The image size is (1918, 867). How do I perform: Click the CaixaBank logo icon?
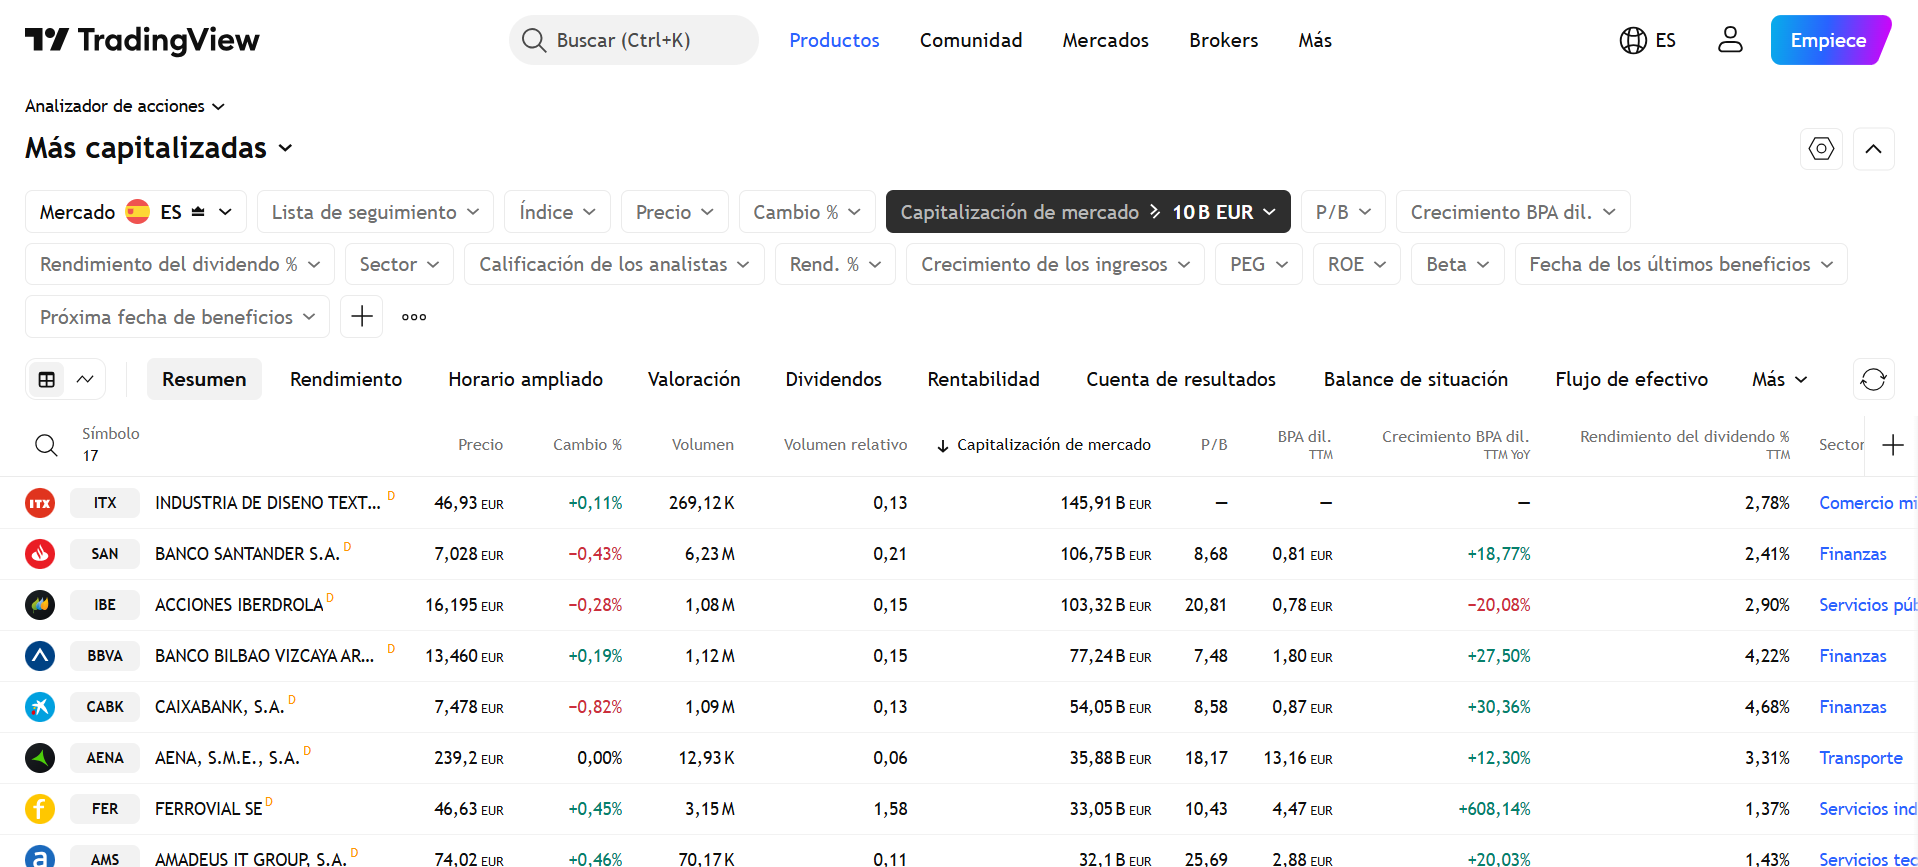(x=40, y=707)
